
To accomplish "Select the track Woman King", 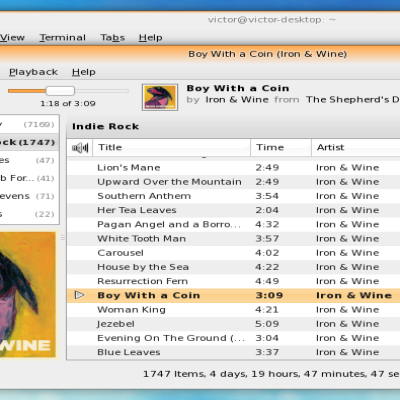I will pos(233,310).
